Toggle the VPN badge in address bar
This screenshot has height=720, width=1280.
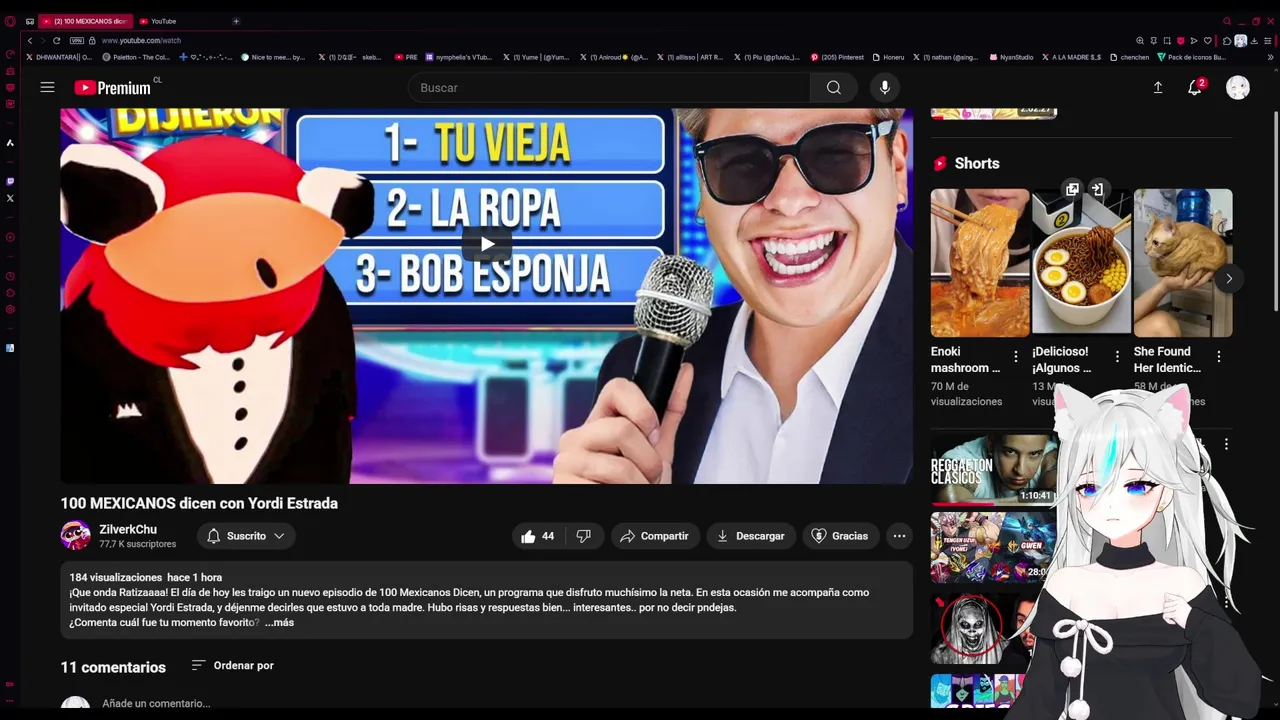pyautogui.click(x=77, y=40)
